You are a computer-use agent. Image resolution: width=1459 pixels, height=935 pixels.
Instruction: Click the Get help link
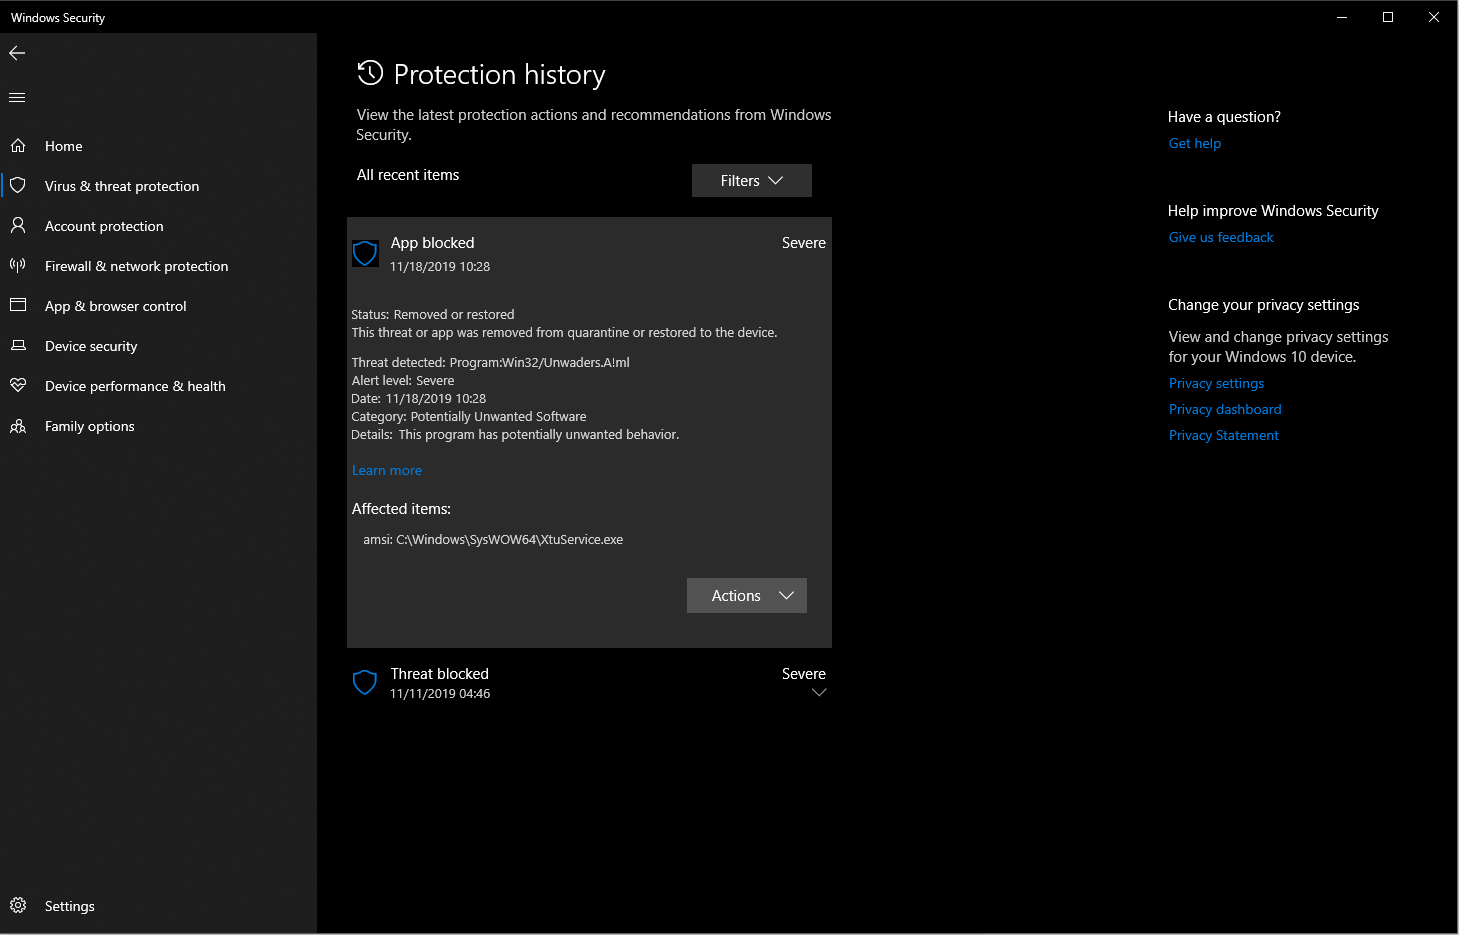(x=1195, y=143)
